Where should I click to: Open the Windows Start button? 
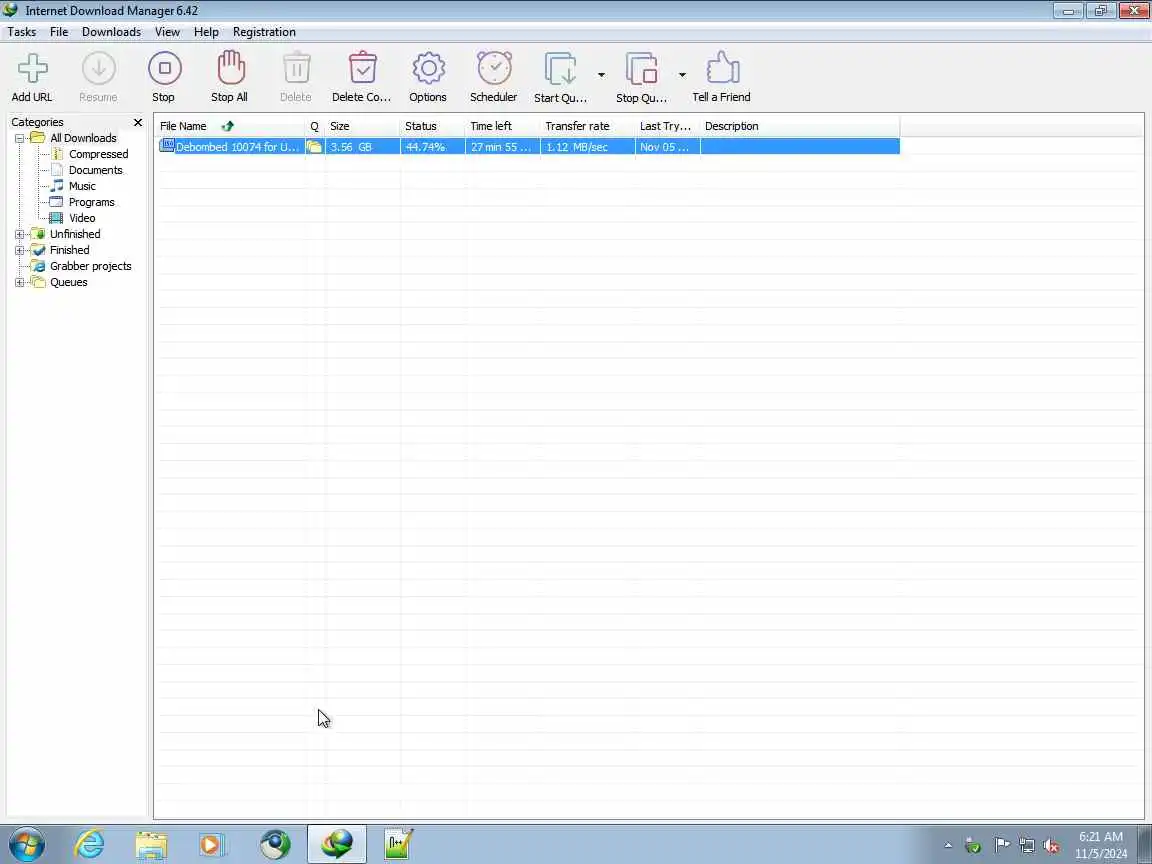[26, 844]
